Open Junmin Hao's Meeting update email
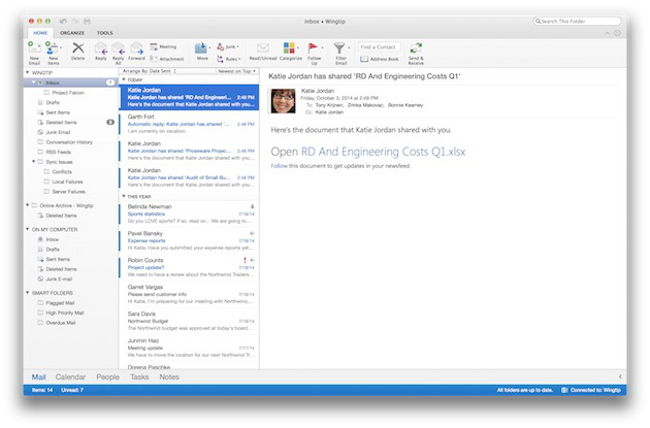 pyautogui.click(x=189, y=348)
